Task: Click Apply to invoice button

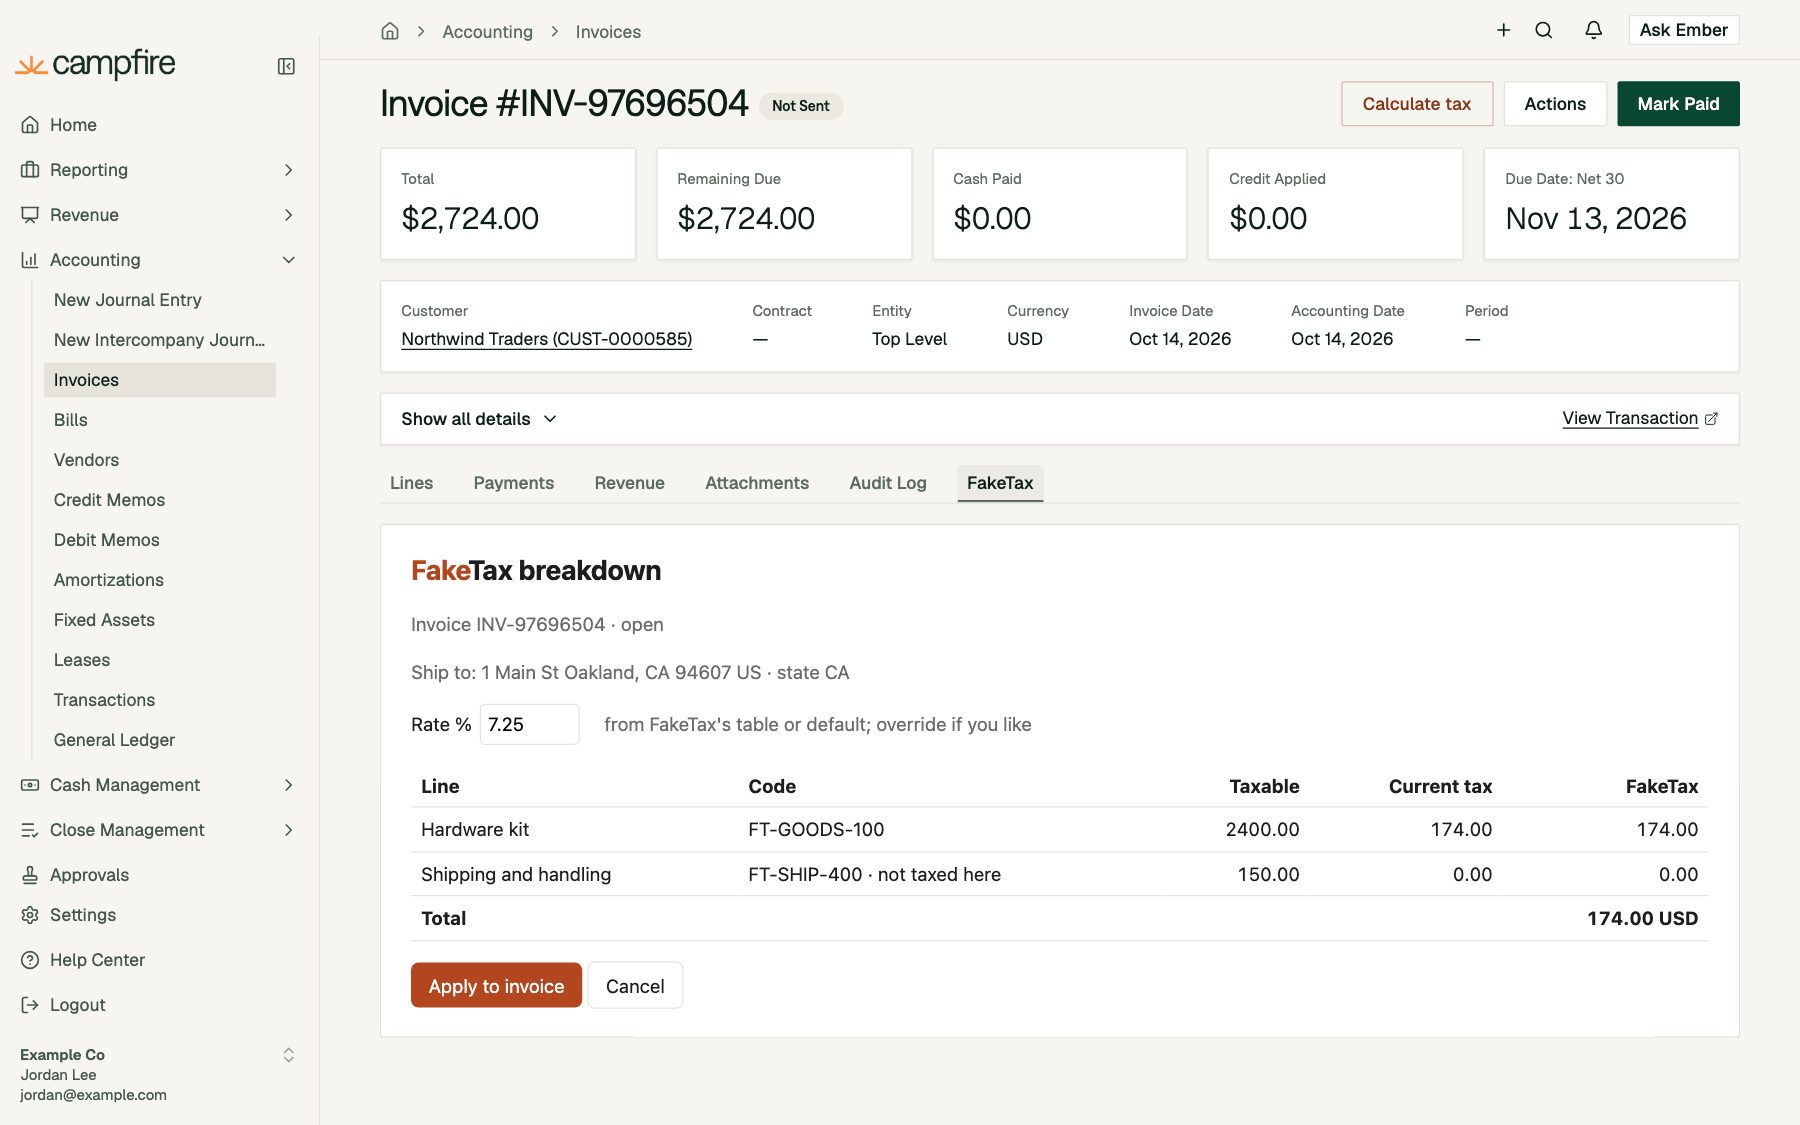Action: click(496, 986)
